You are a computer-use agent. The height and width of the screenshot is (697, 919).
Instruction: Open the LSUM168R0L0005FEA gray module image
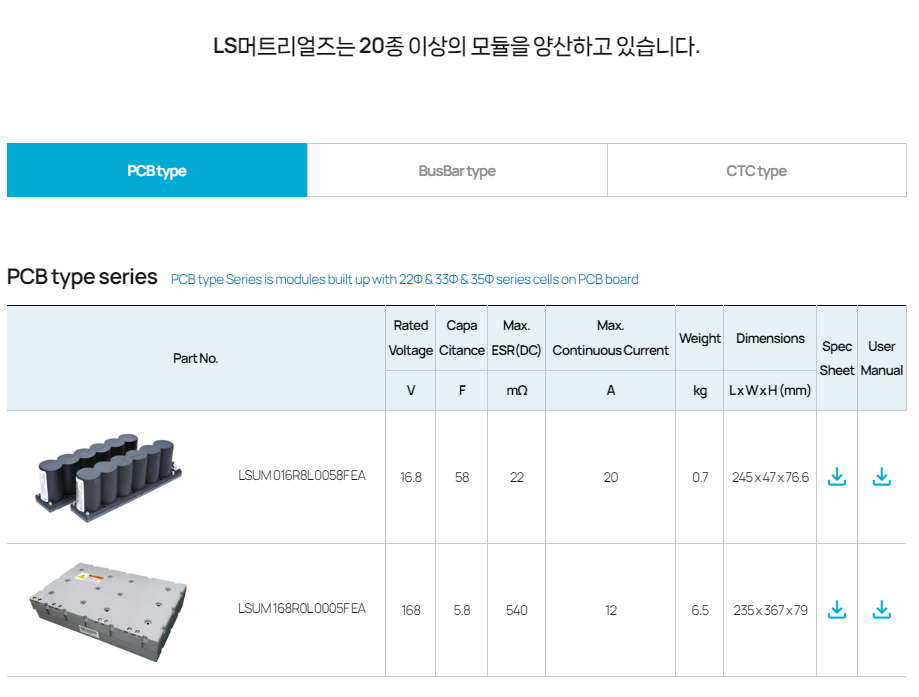click(108, 611)
